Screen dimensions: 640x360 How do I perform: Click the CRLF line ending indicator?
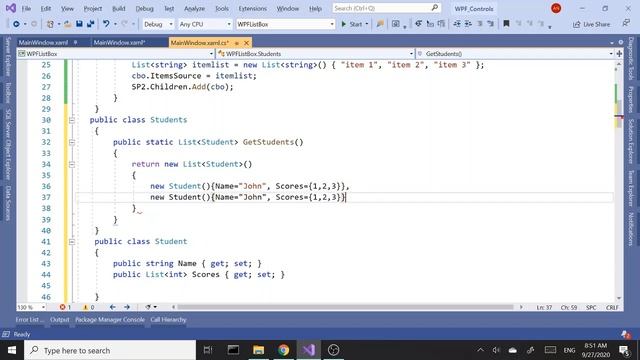pos(612,307)
